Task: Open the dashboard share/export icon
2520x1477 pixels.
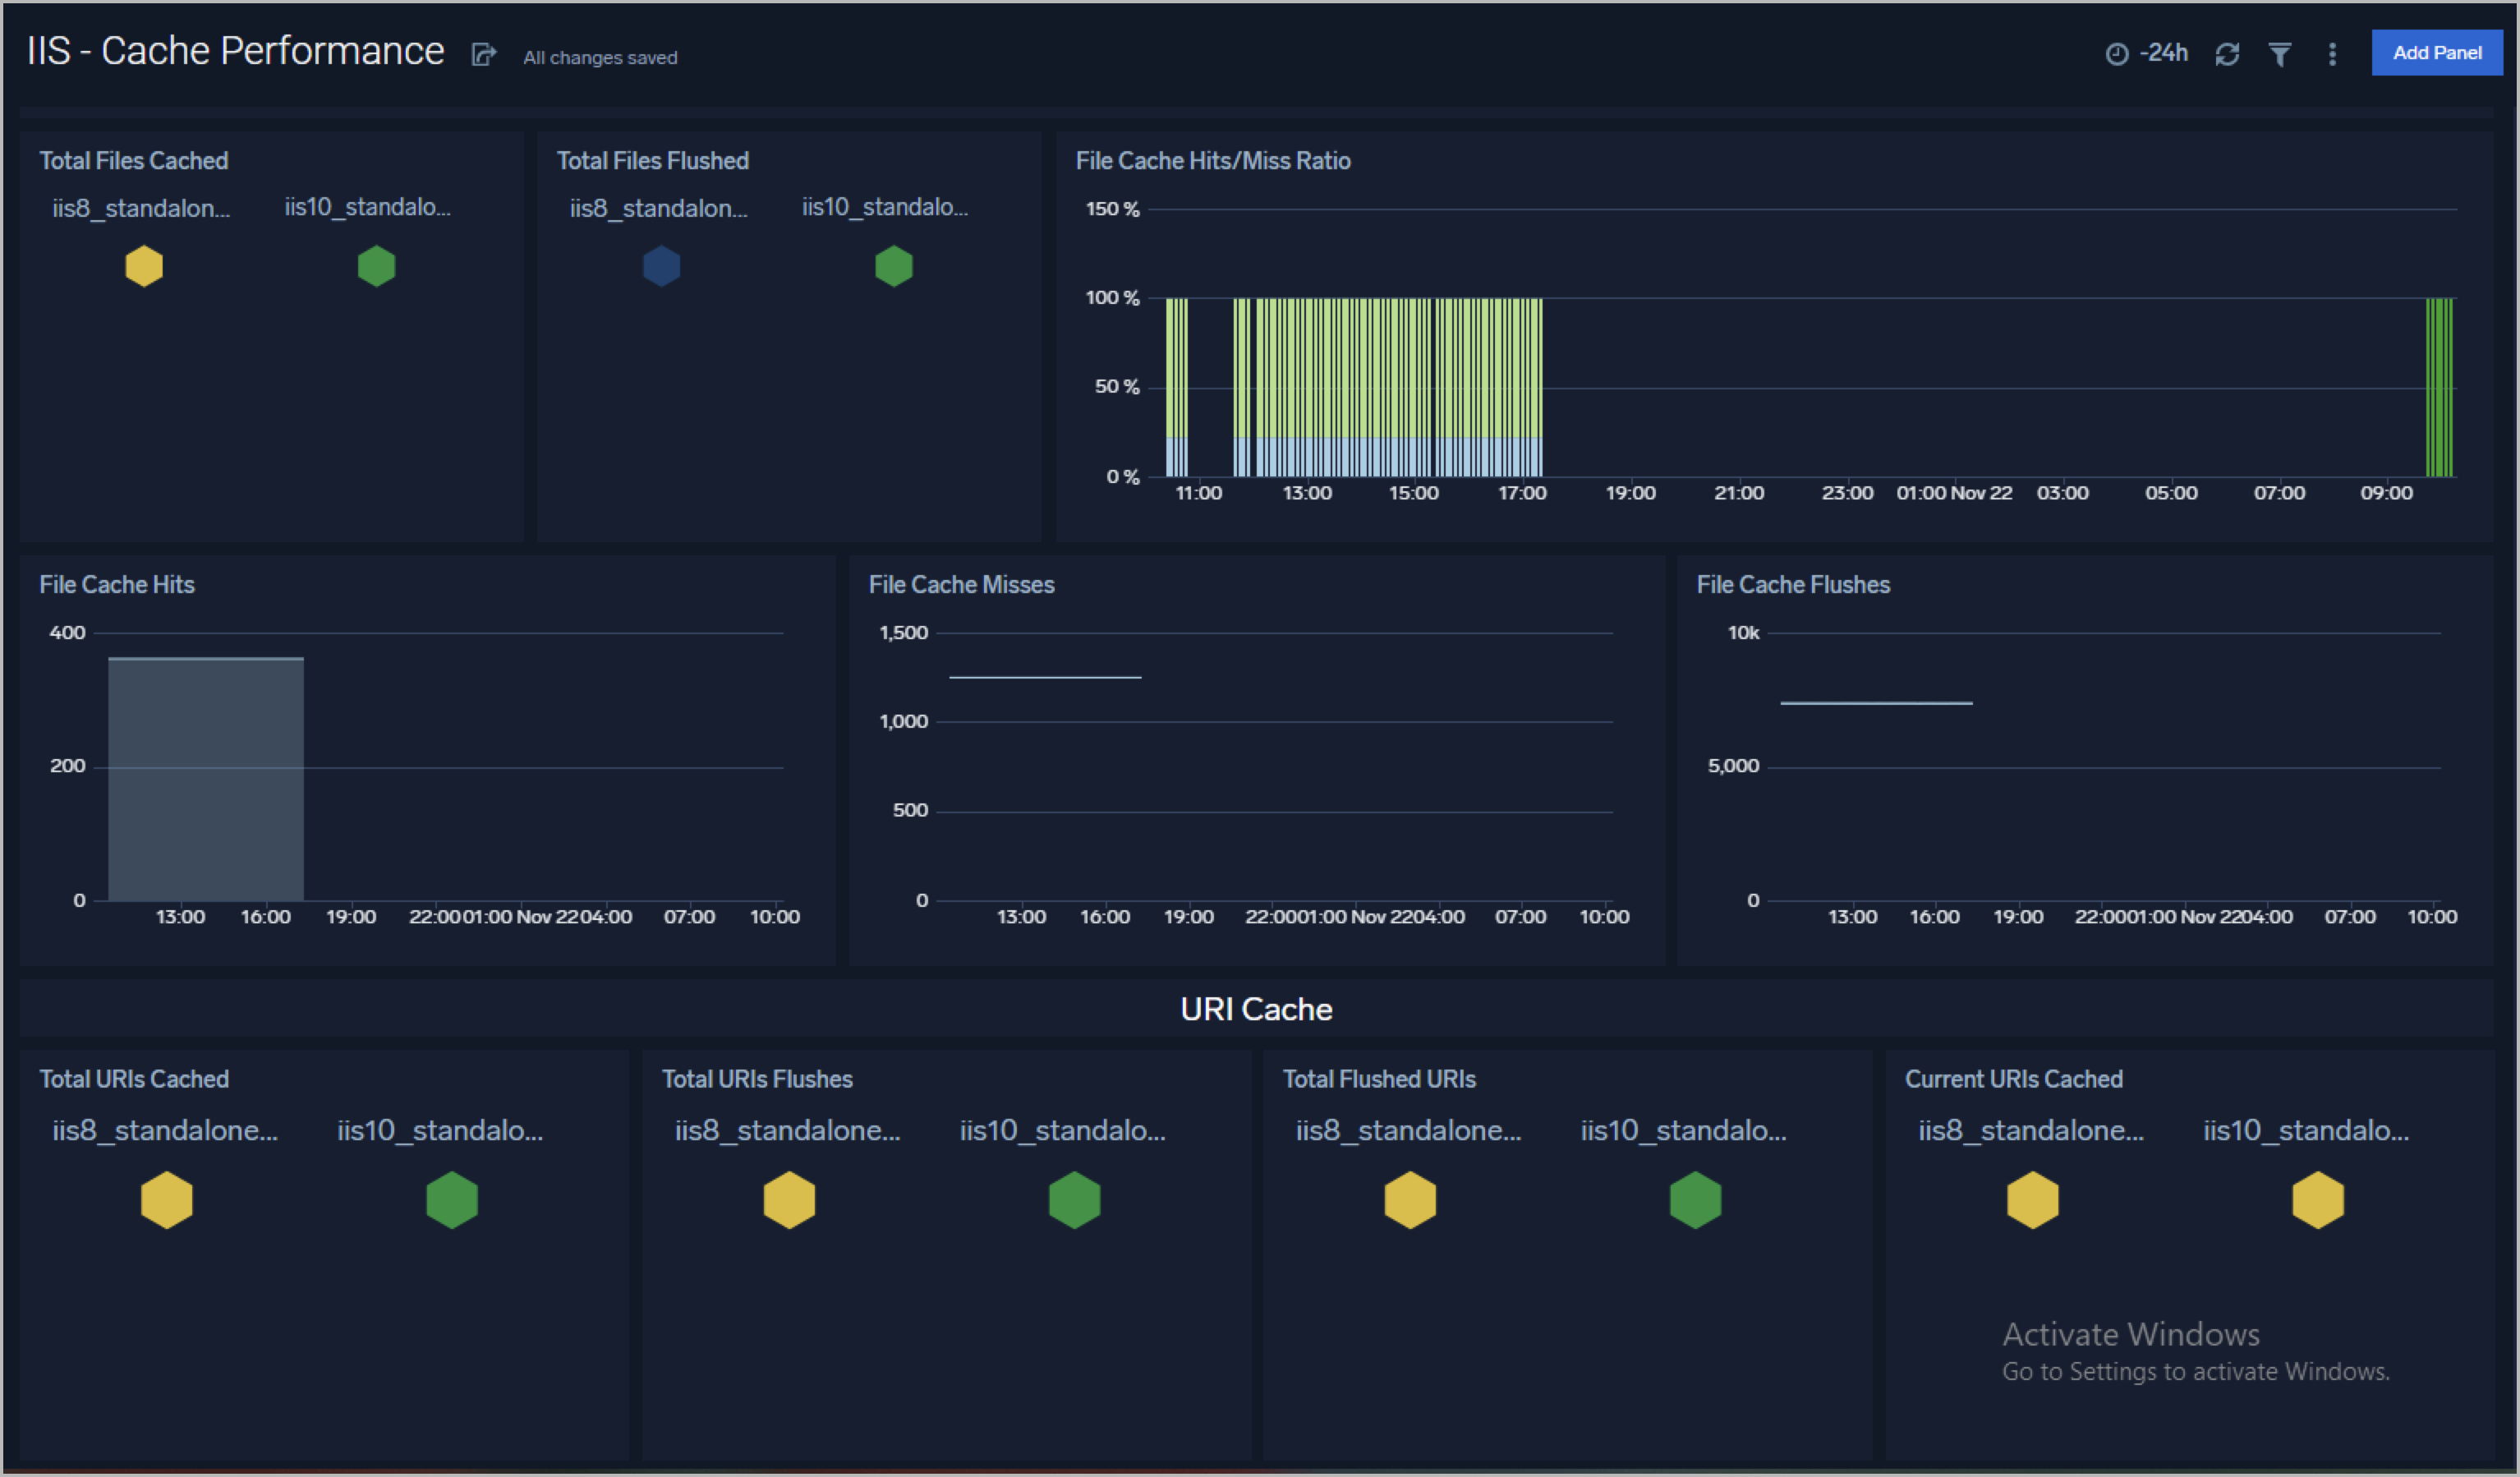Action: click(483, 55)
